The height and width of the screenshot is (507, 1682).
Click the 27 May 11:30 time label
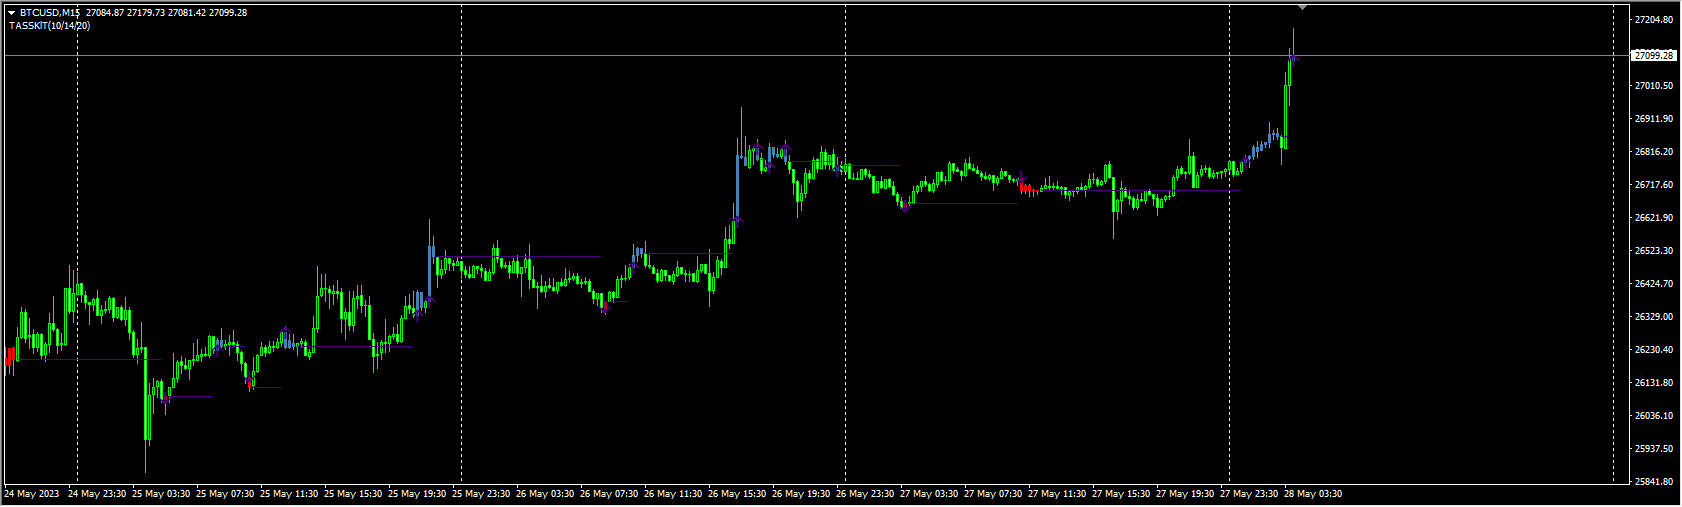1057,494
